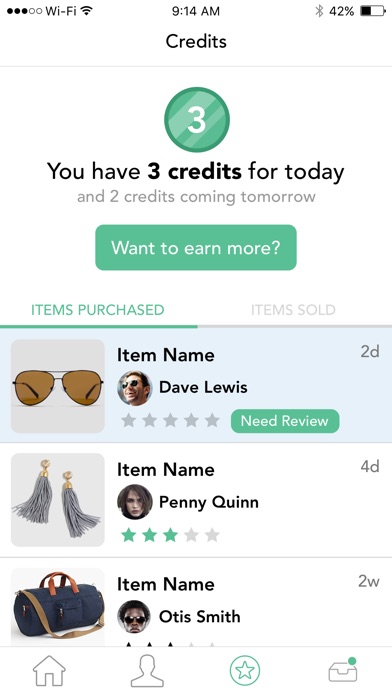Rate Dave Lewis five stars via last star
Viewport: 392px width, 696px height.
[x=212, y=420]
